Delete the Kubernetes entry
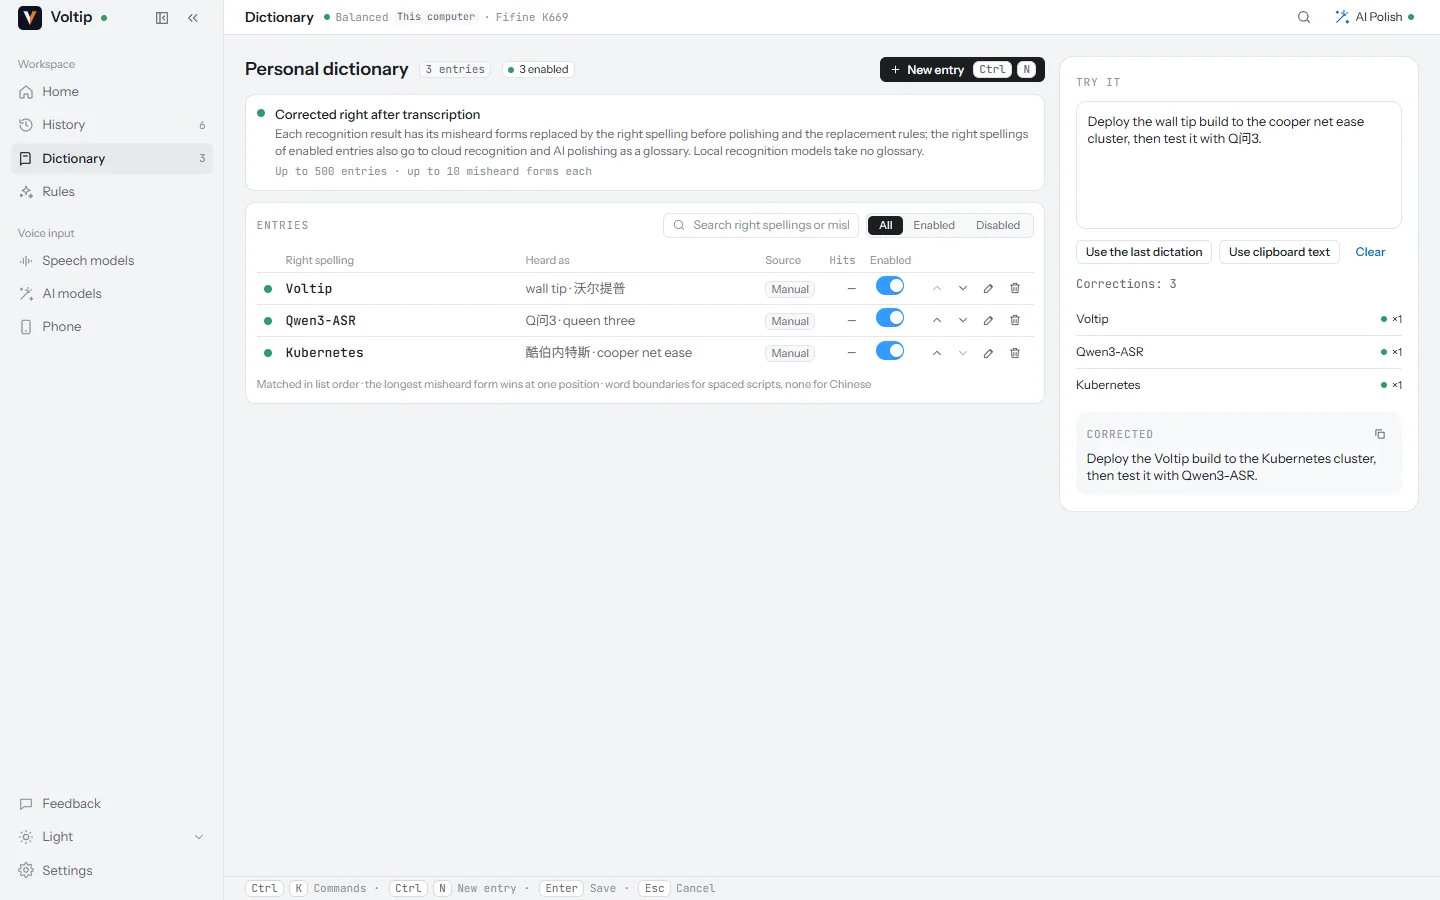 click(1015, 353)
